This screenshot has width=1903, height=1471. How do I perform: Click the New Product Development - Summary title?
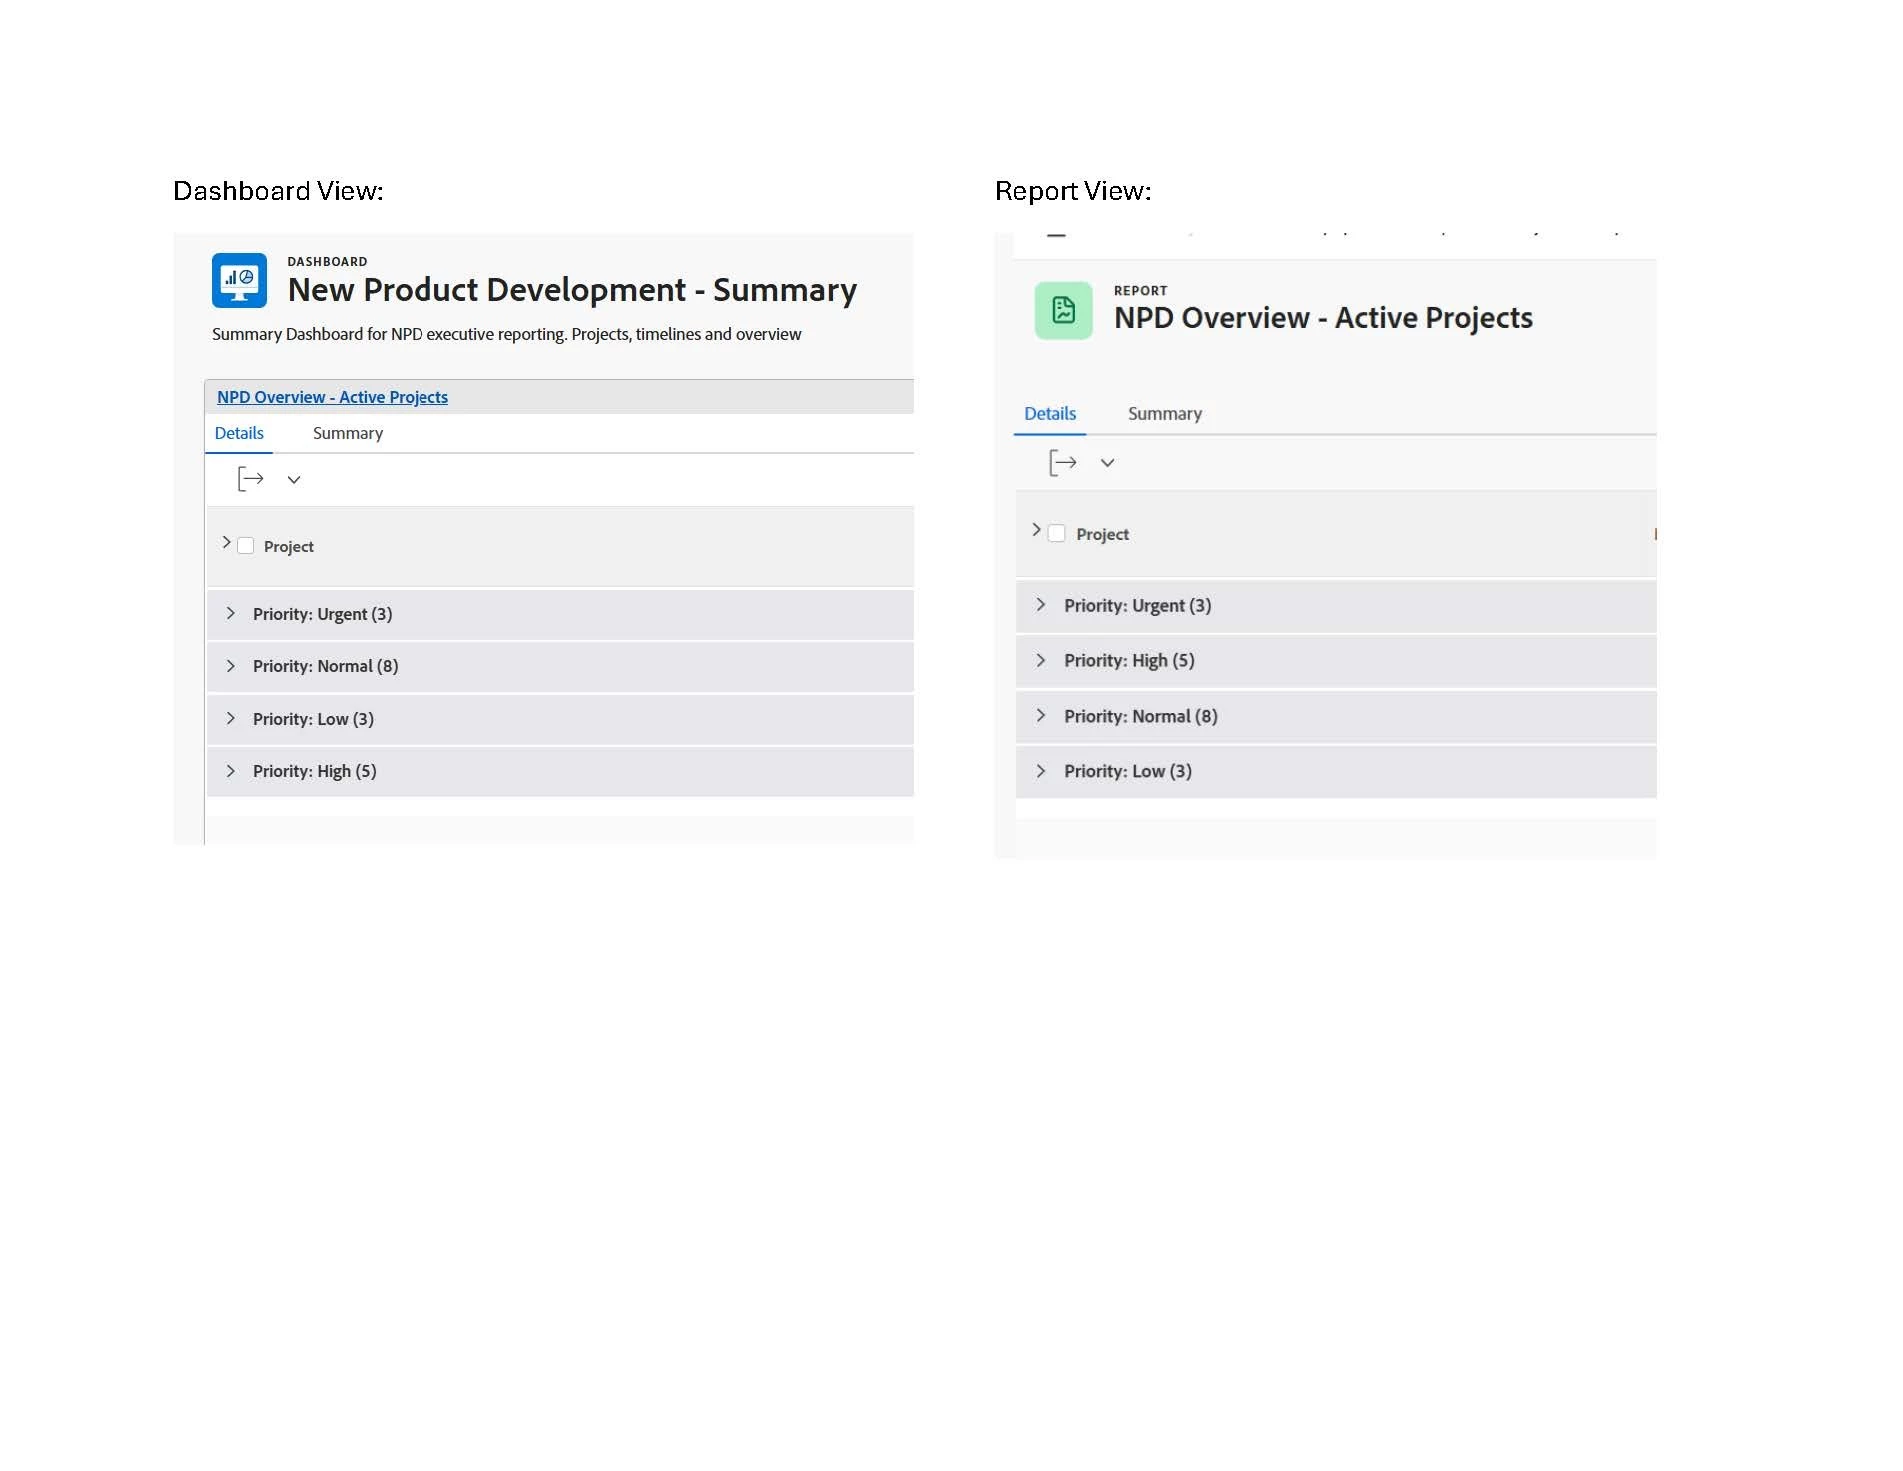(572, 289)
